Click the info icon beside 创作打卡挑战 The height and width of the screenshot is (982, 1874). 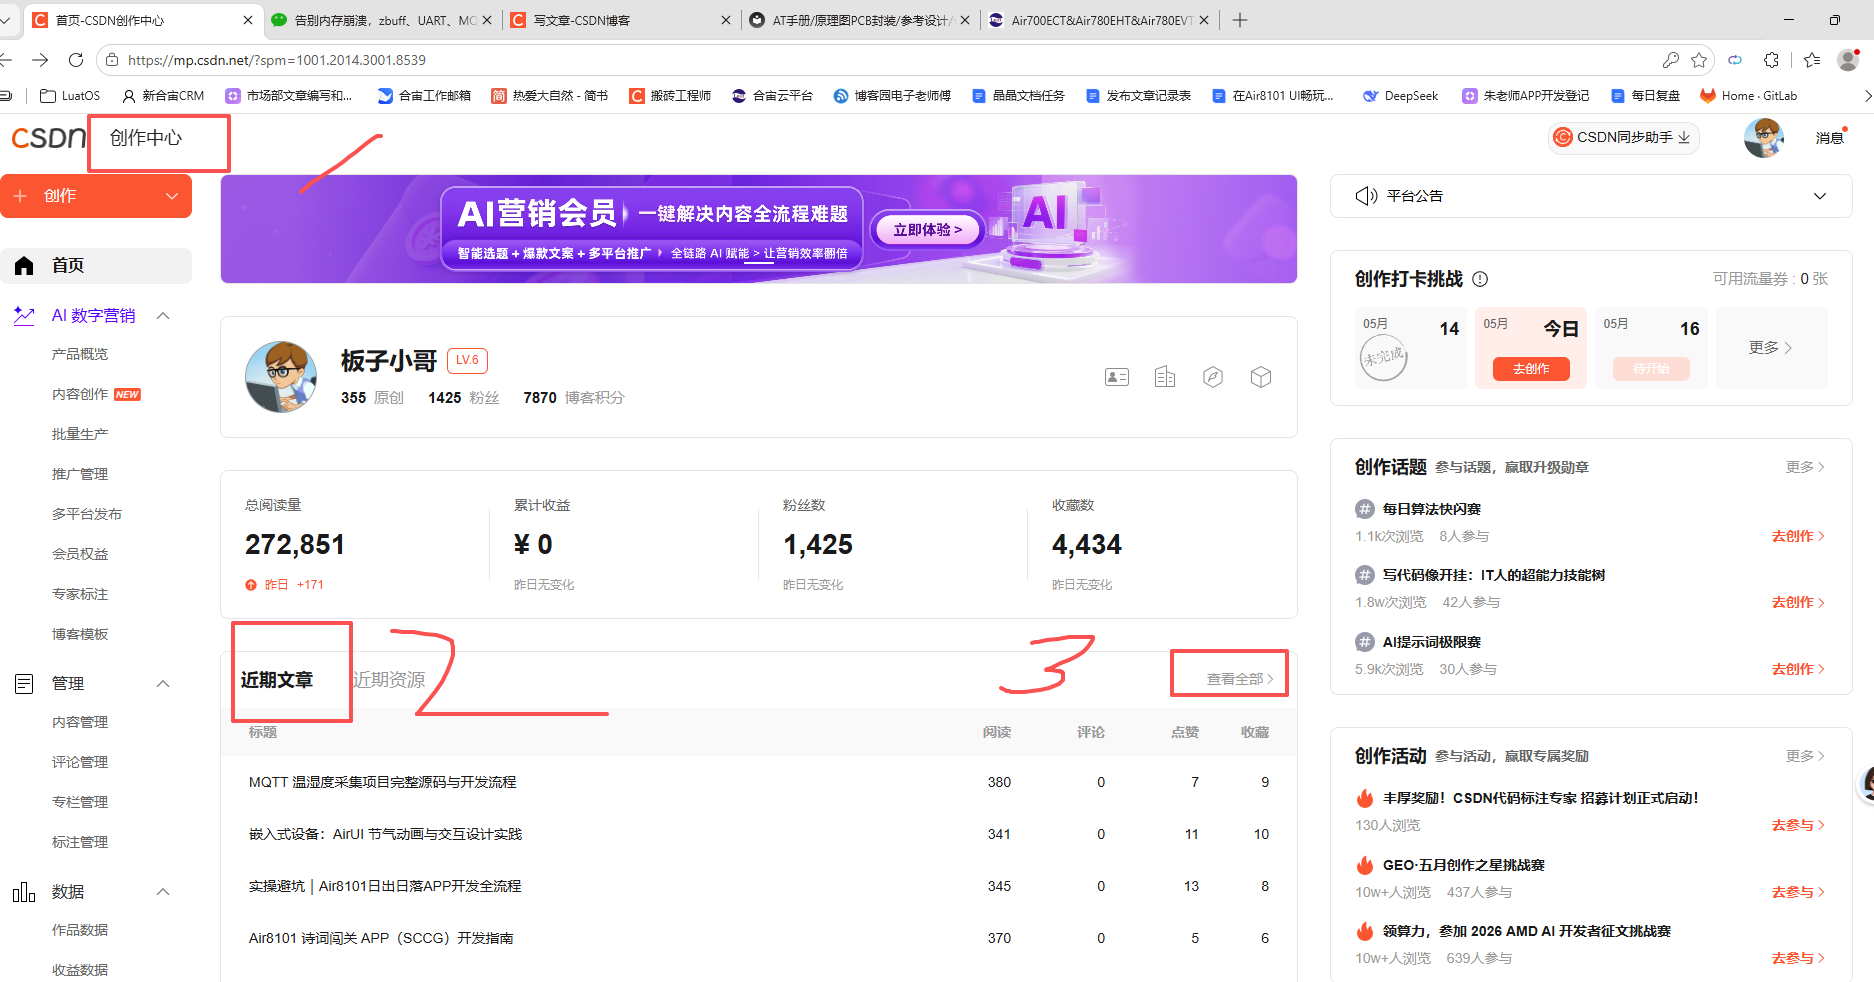(x=1481, y=279)
